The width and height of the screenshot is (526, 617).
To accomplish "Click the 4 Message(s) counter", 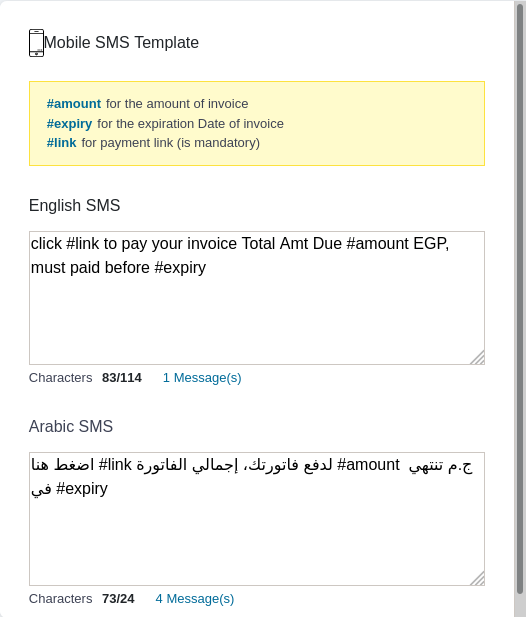I will tap(195, 599).
